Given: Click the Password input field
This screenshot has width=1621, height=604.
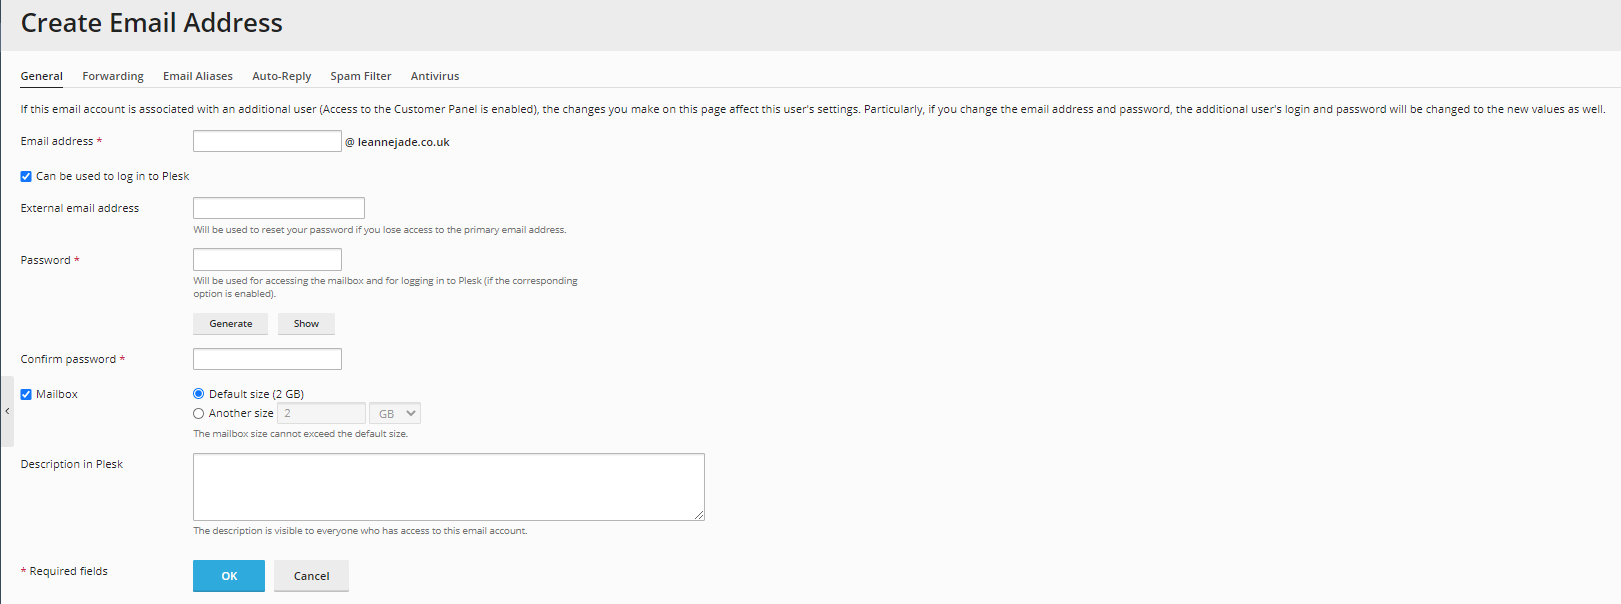Looking at the screenshot, I should 267,260.
